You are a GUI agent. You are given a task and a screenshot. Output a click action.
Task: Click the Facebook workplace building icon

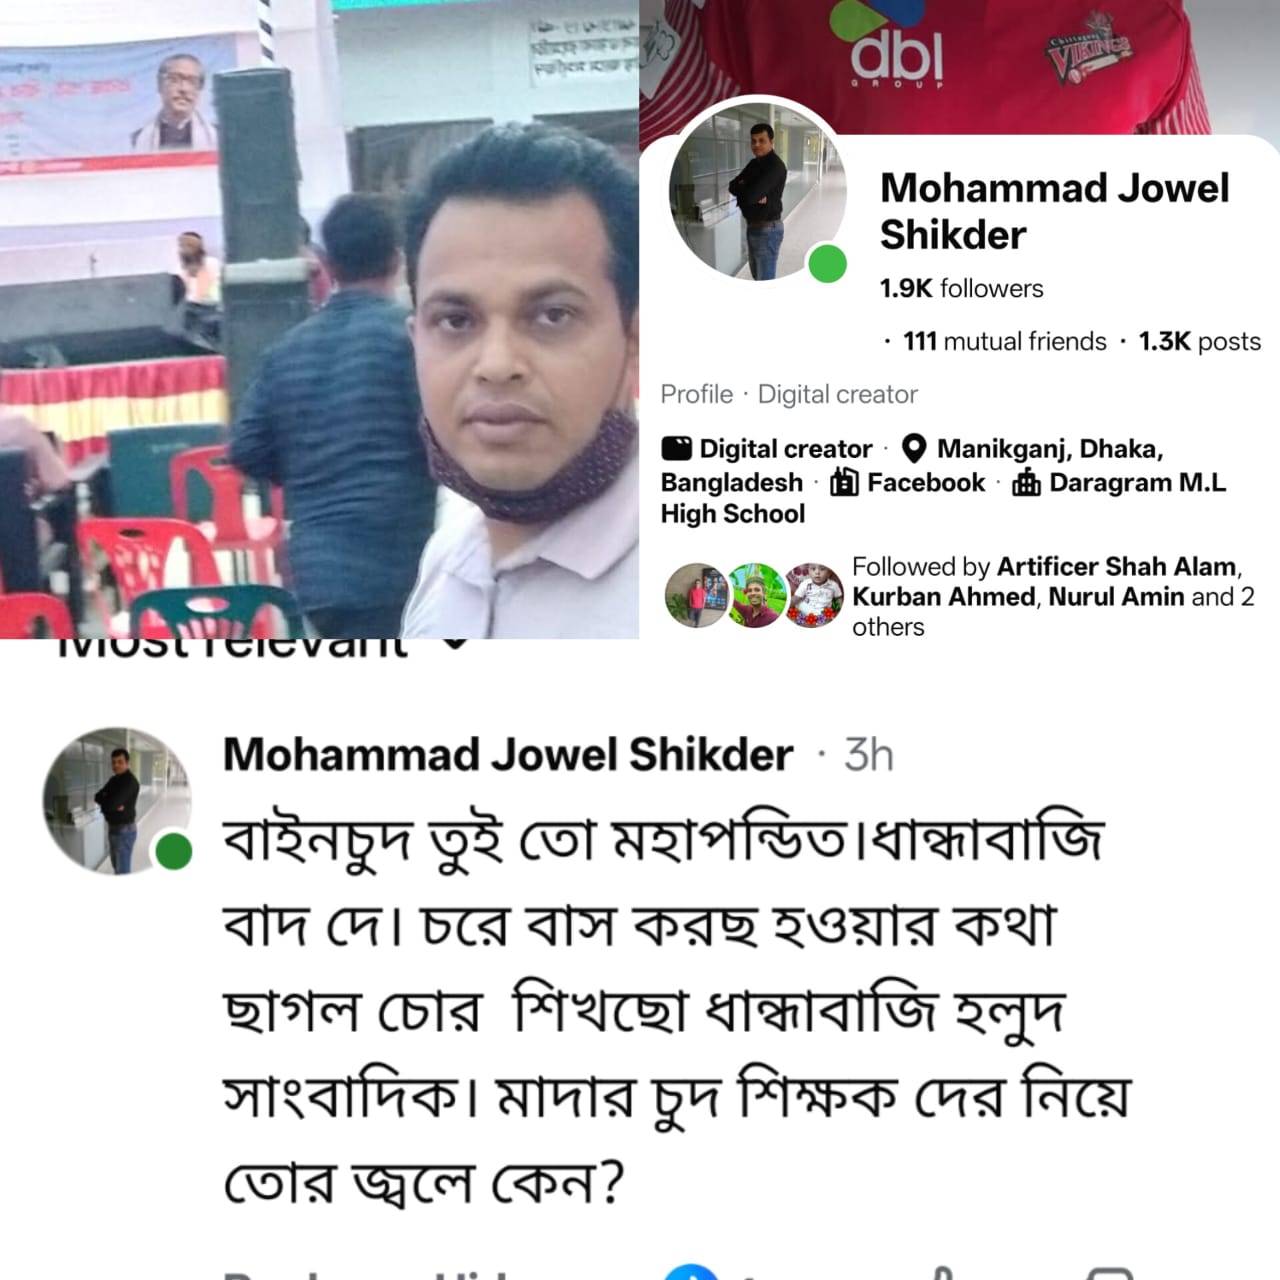pos(845,482)
